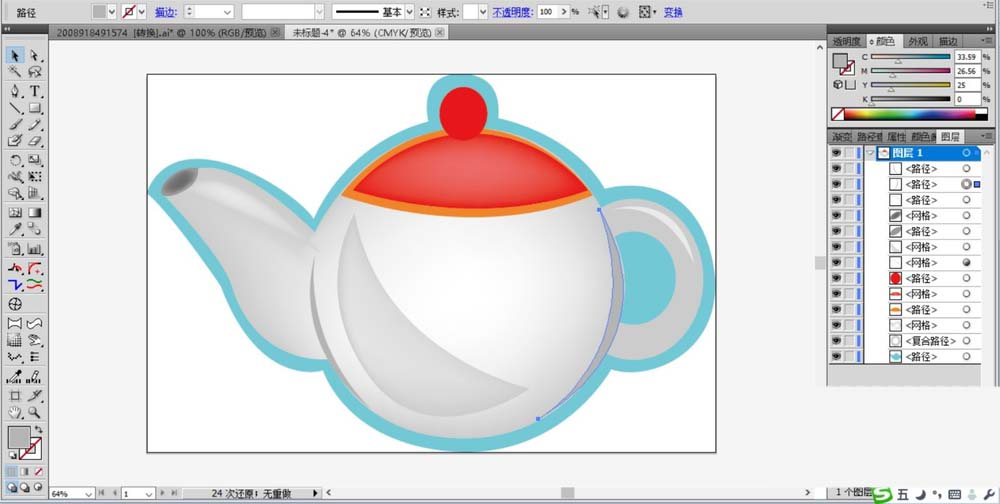Image resolution: width=1000 pixels, height=504 pixels.
Task: Select the Scale tool
Action: coord(35,160)
